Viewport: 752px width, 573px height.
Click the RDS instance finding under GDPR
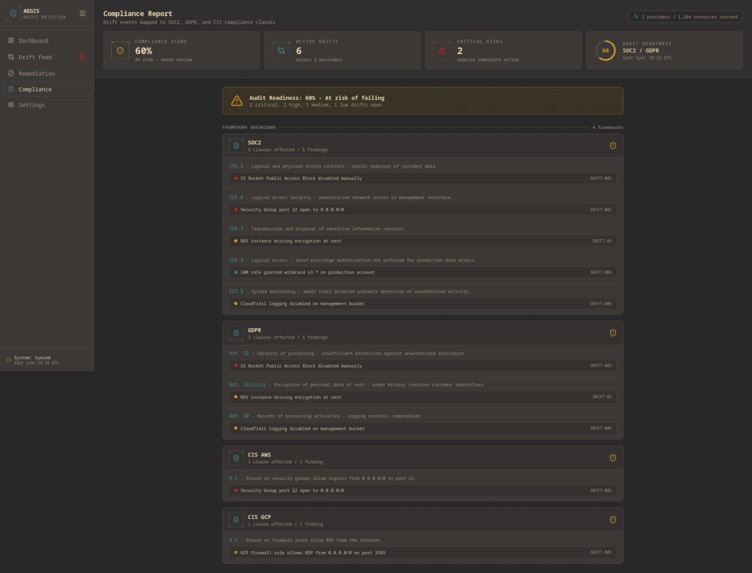[423, 397]
